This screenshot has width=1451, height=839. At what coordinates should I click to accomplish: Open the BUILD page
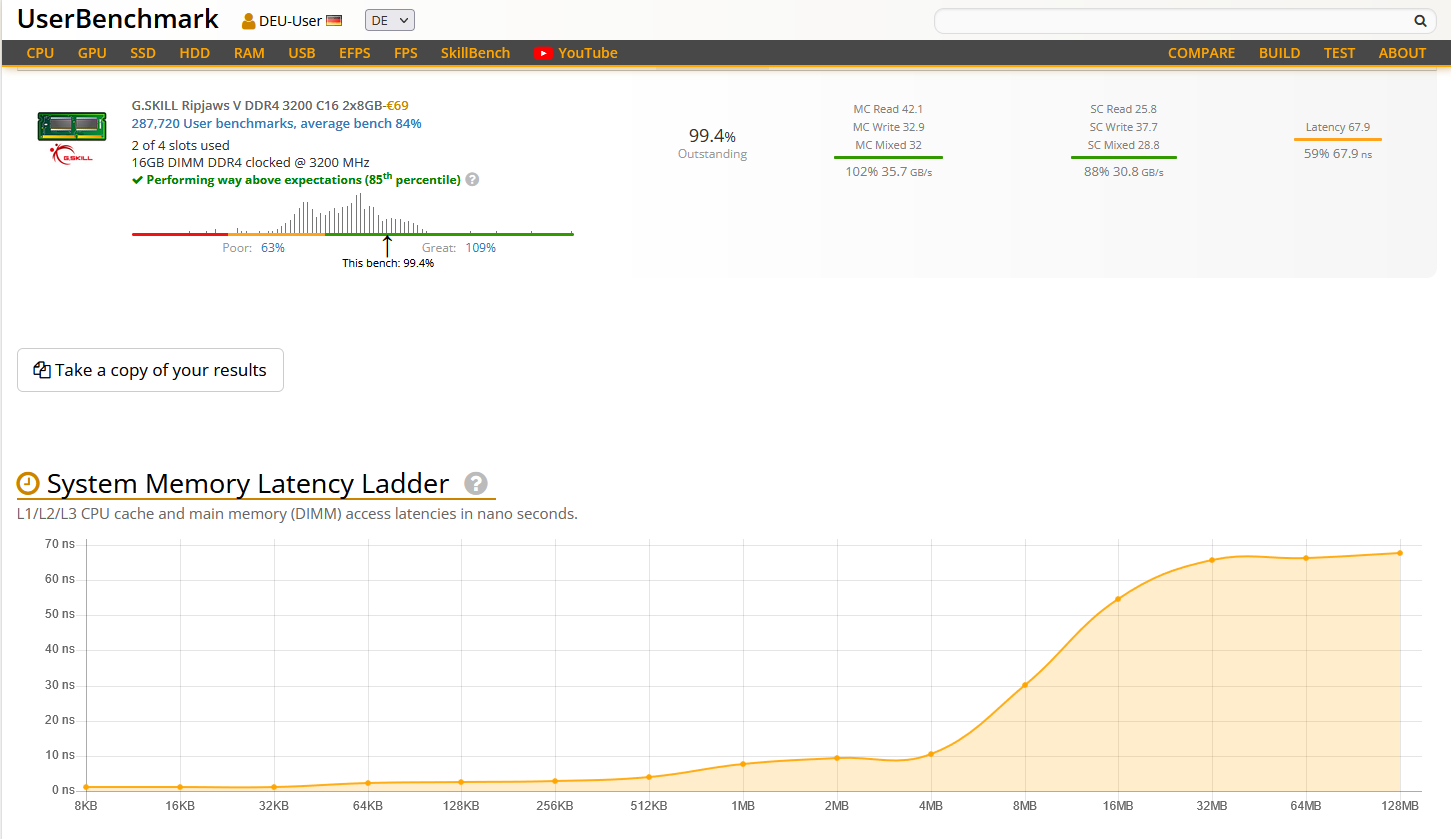coord(1279,53)
